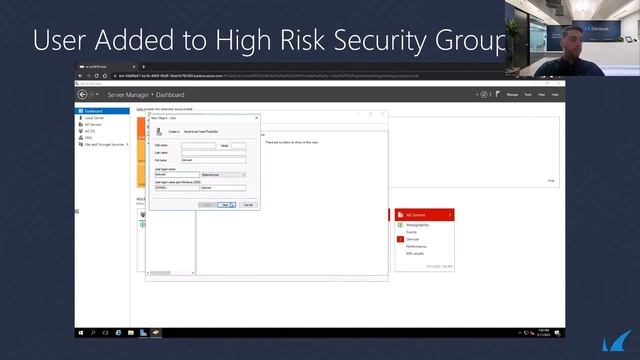640x360 pixels.
Task: Open the navigation history dropdown arrow
Action: 97,95
